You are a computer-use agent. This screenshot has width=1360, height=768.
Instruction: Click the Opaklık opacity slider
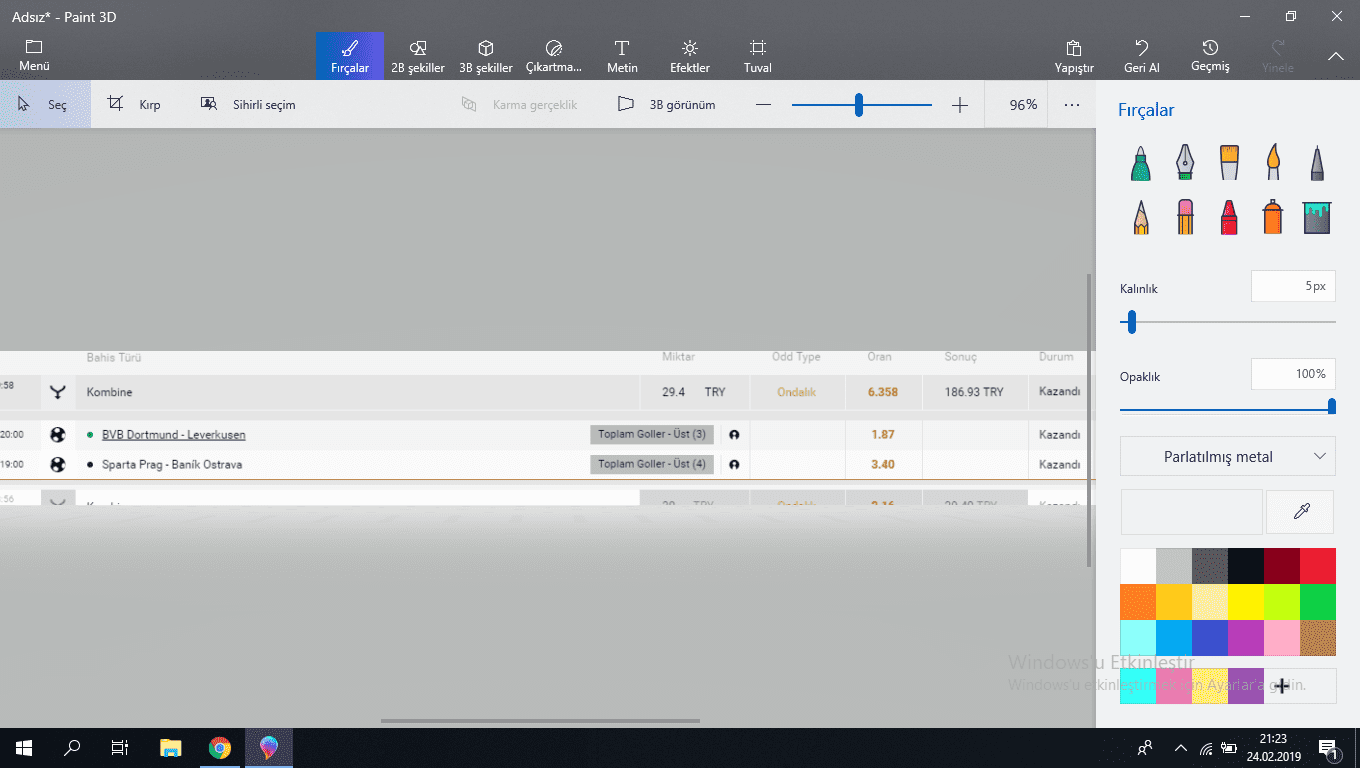pyautogui.click(x=1228, y=406)
